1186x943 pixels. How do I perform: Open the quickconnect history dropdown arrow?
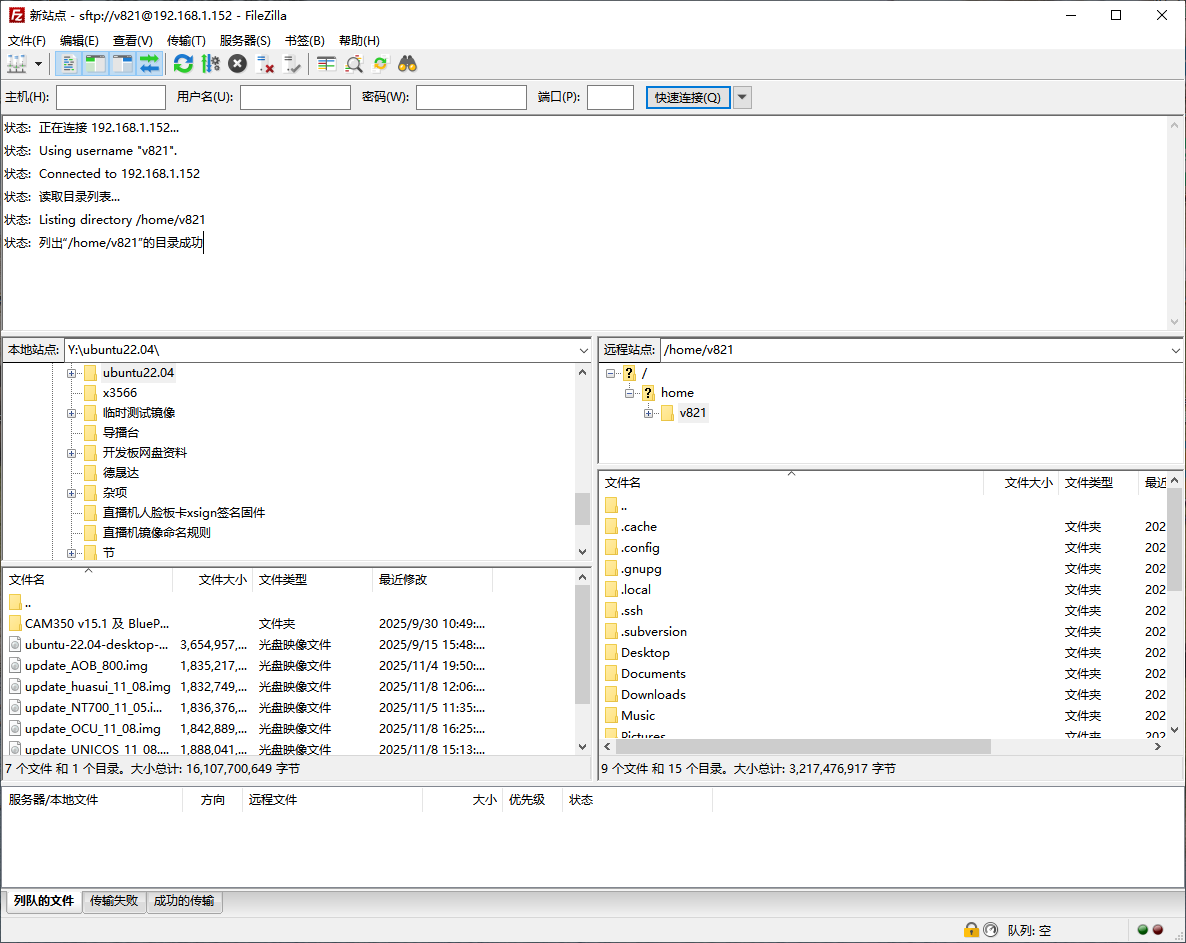[x=743, y=98]
